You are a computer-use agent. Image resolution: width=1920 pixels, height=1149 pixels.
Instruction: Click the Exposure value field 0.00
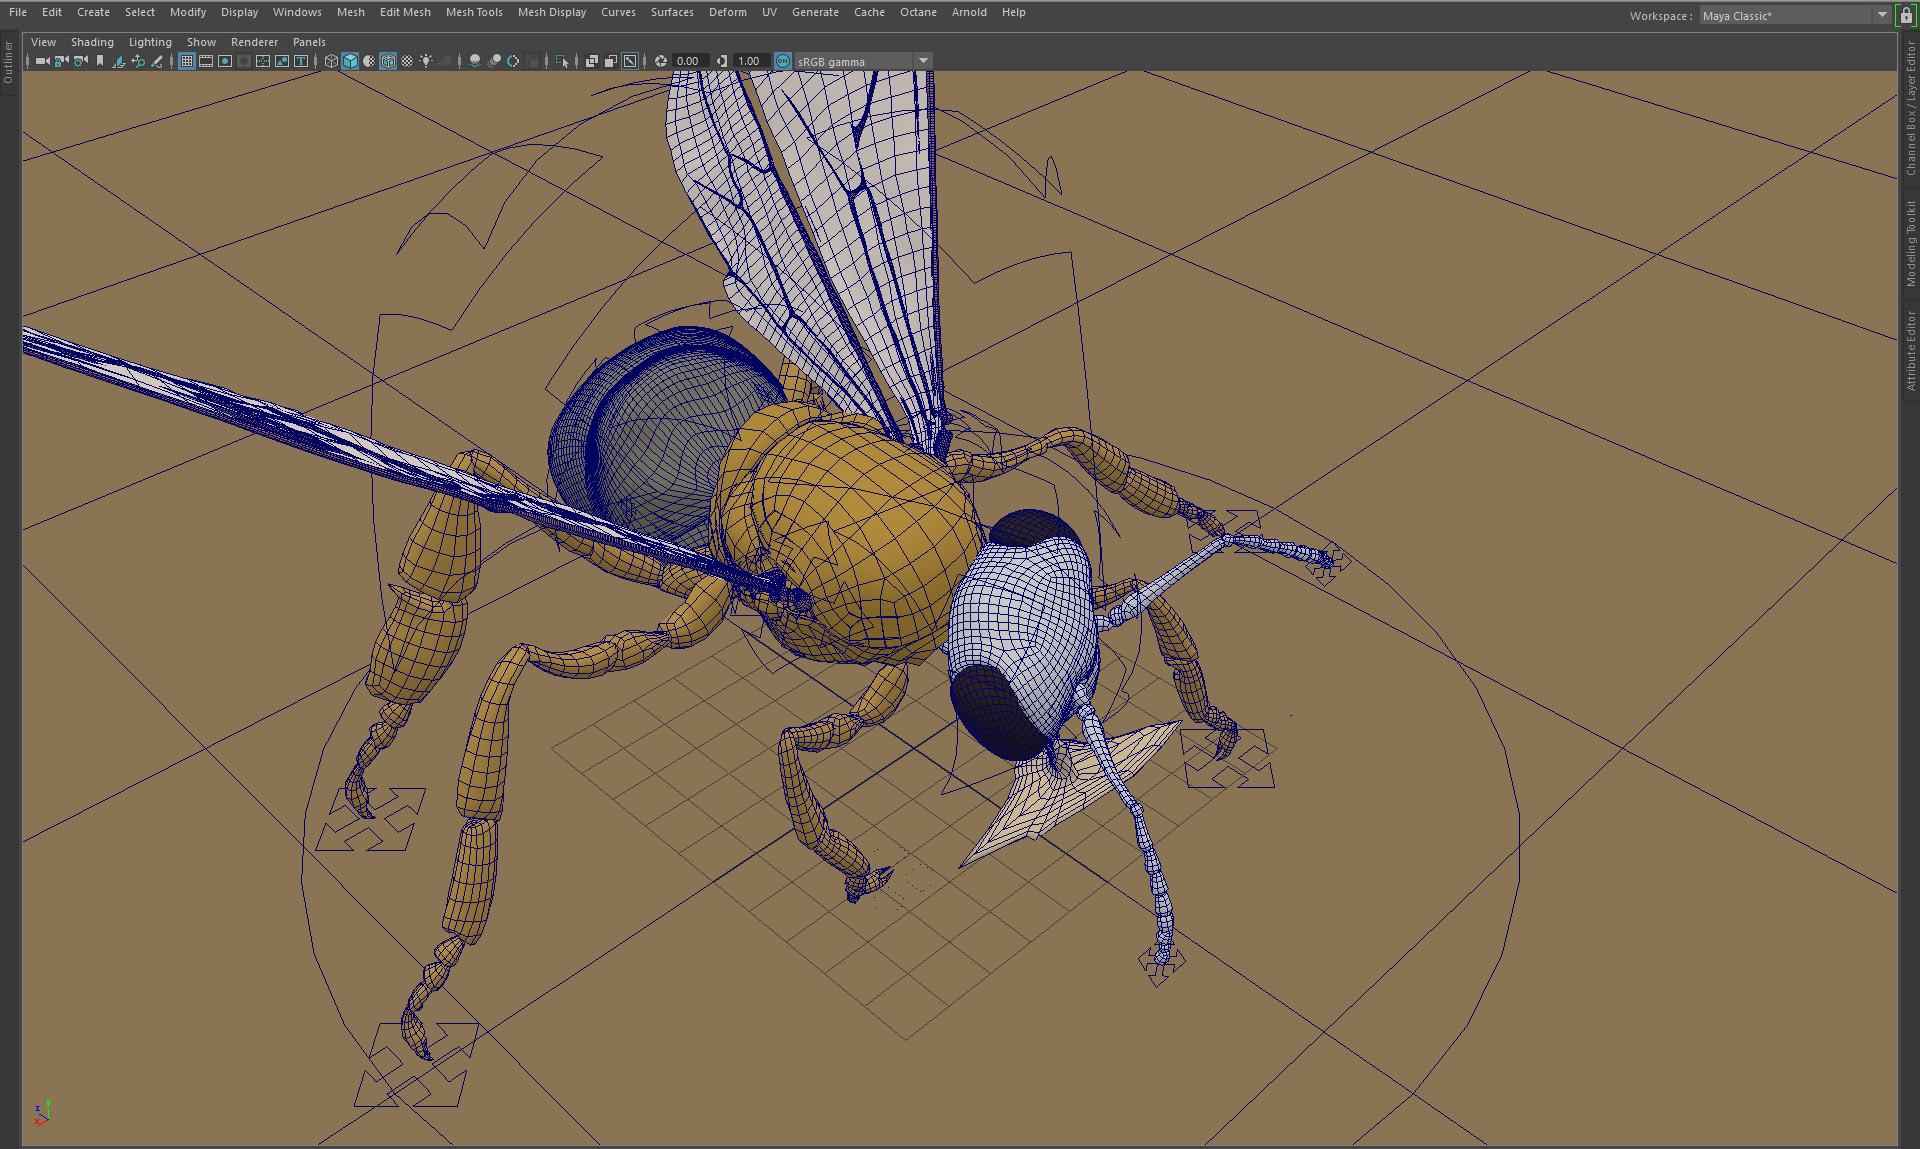pos(690,61)
